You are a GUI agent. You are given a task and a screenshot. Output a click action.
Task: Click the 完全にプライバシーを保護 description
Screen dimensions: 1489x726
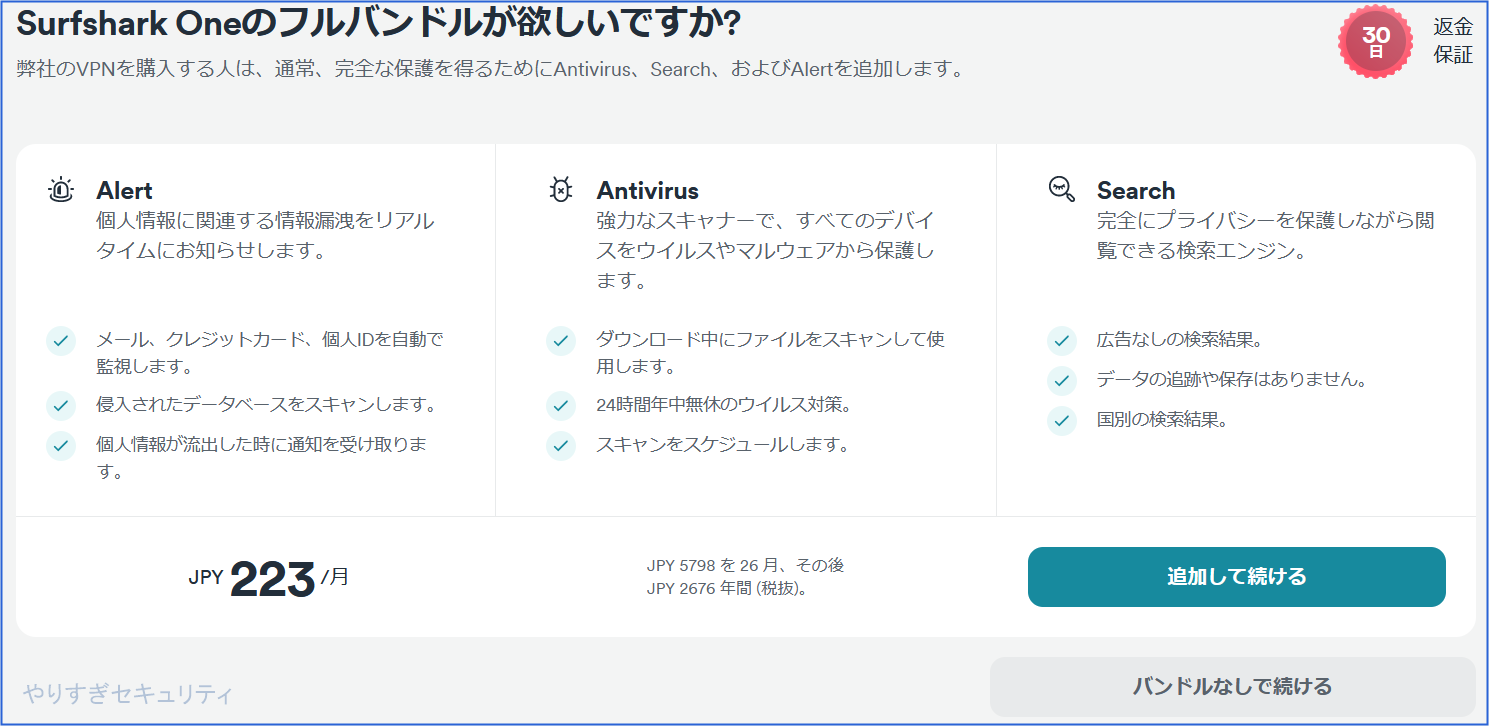pos(1266,235)
